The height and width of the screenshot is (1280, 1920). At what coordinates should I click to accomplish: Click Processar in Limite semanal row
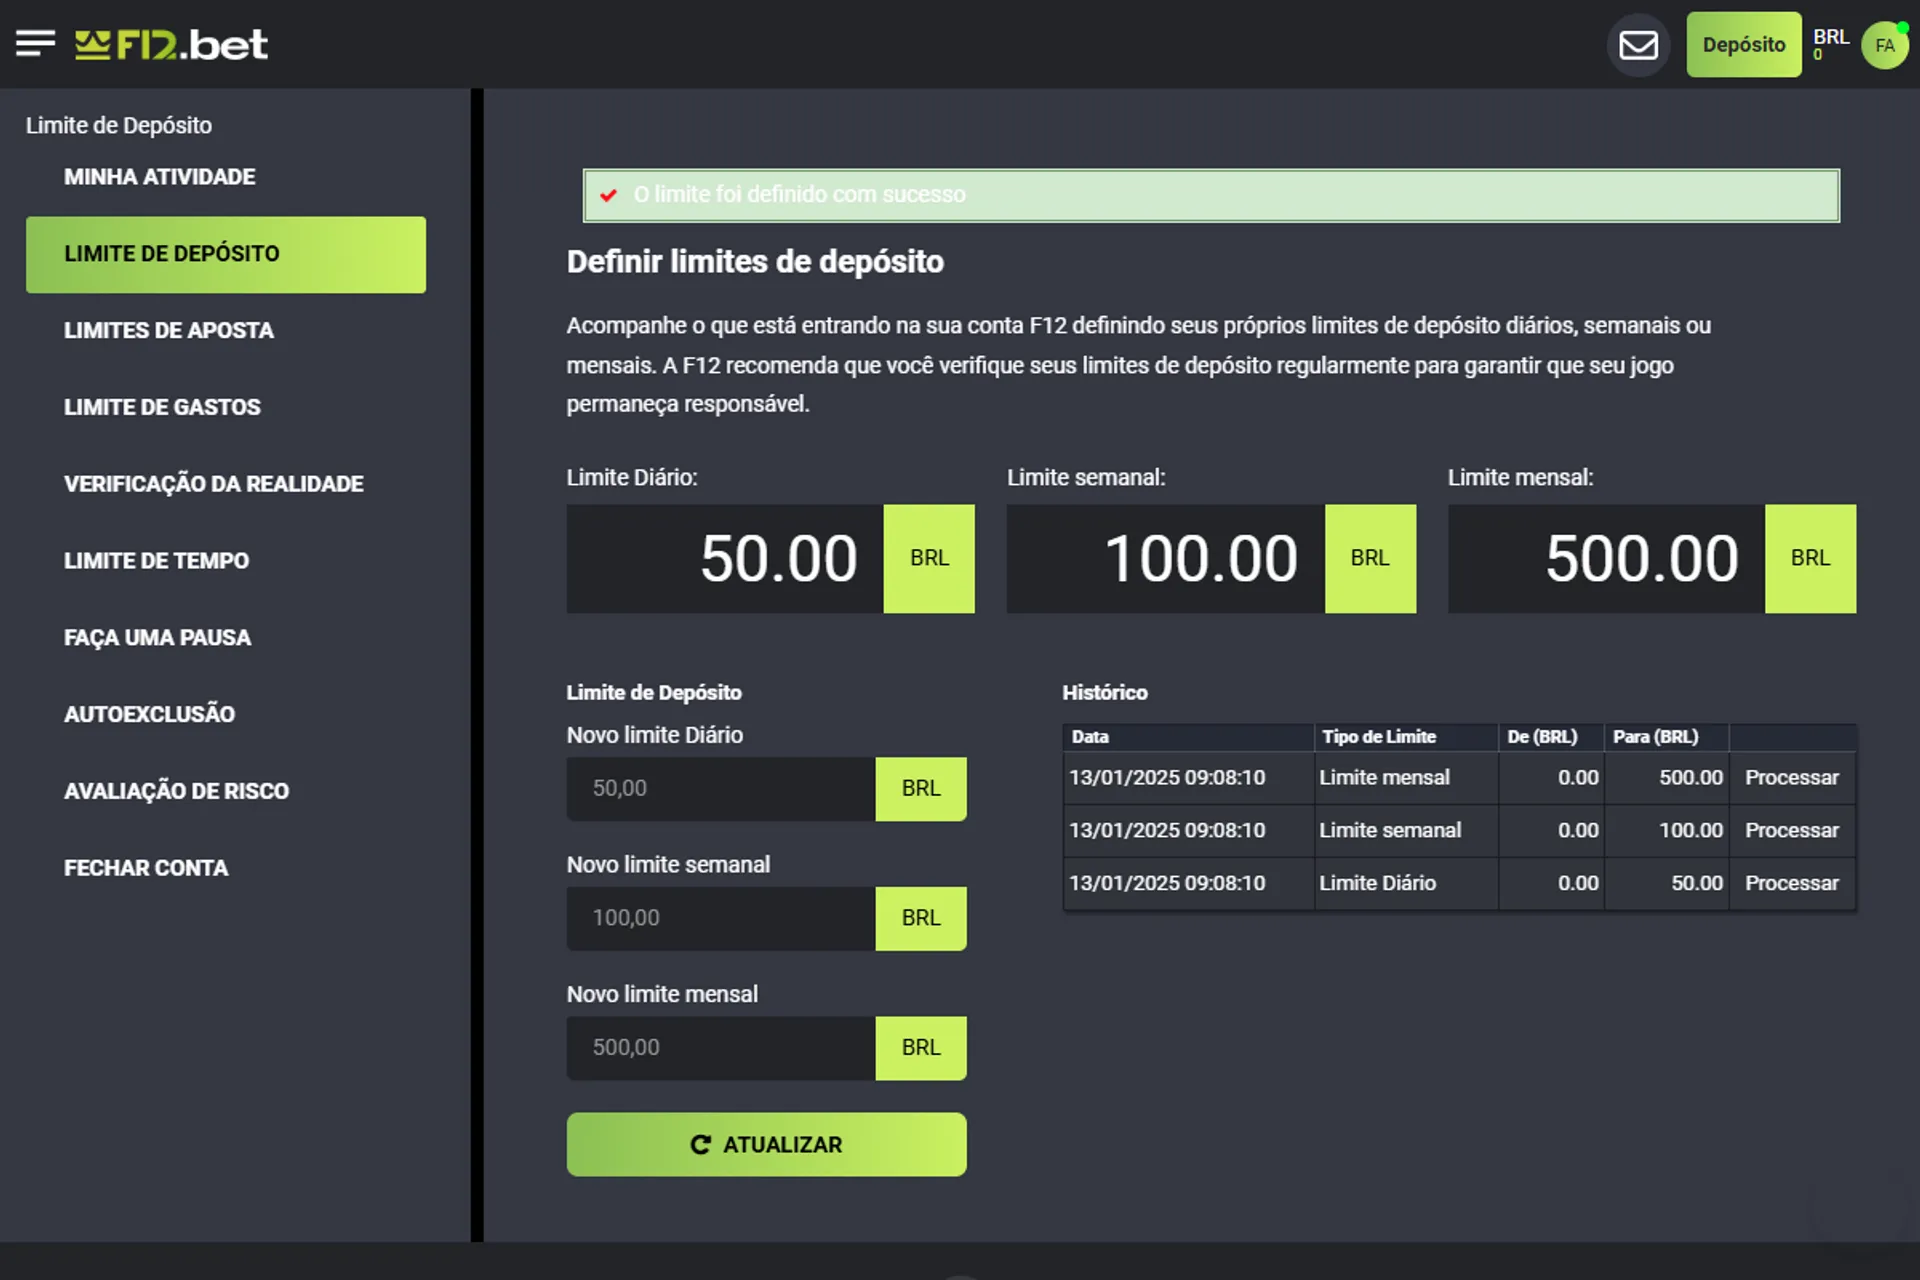(x=1791, y=830)
